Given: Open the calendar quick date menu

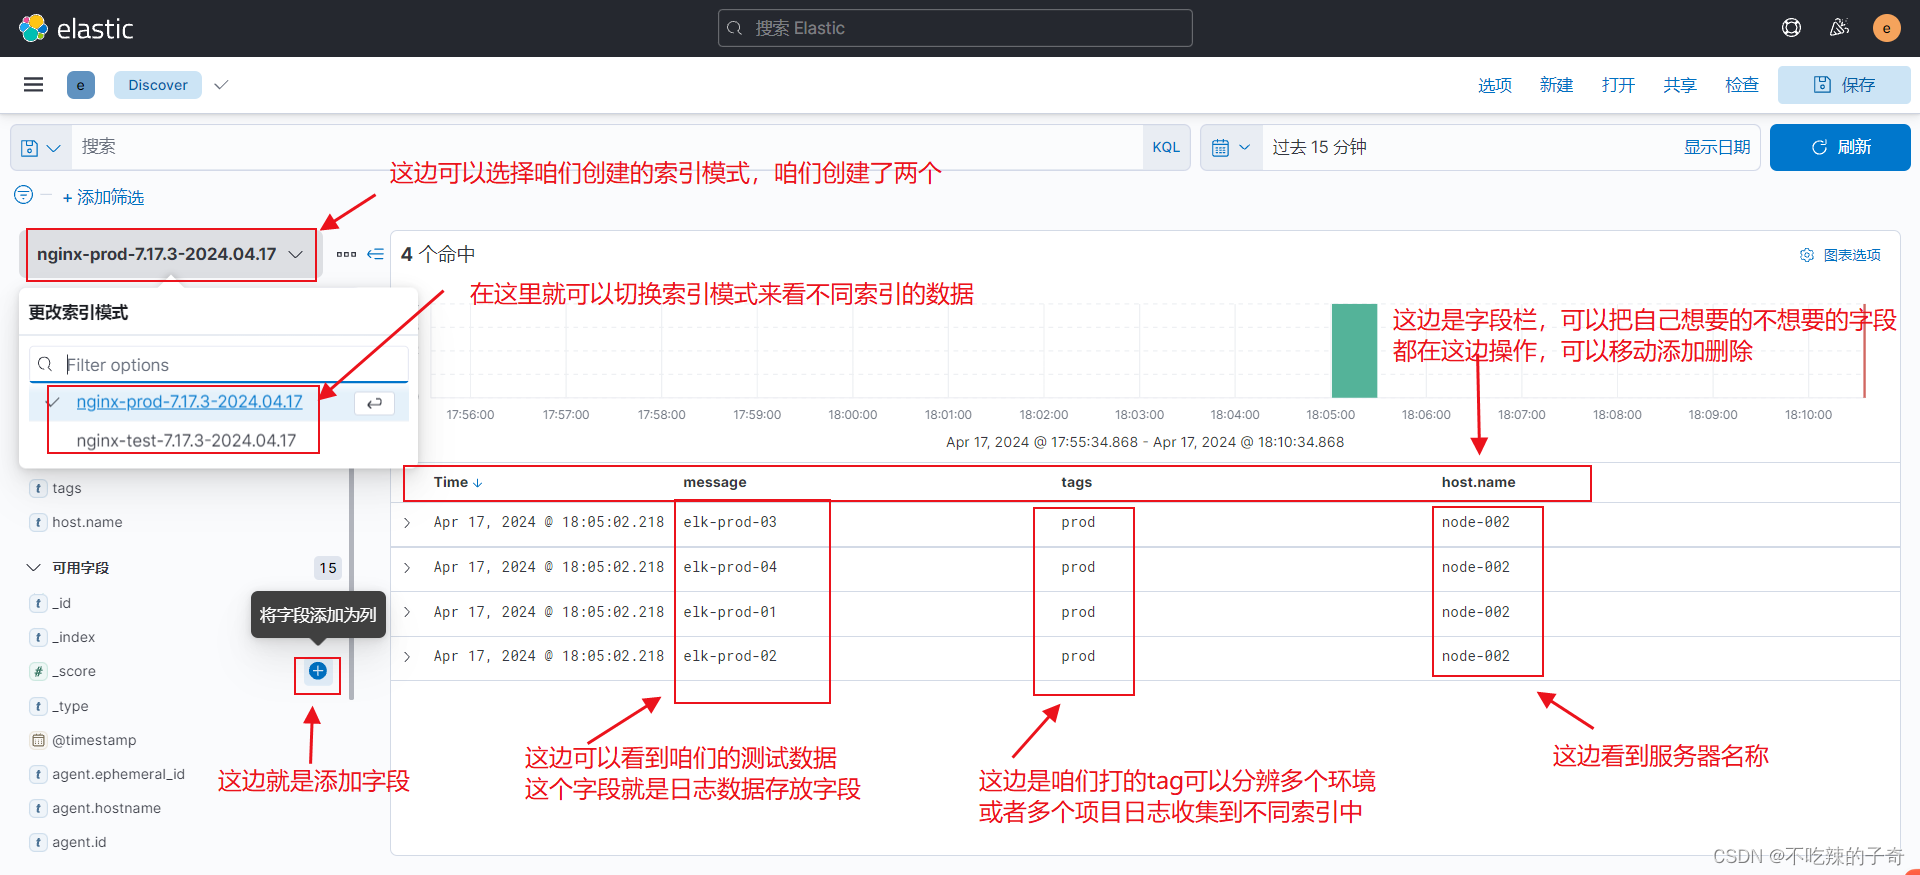Looking at the screenshot, I should tap(1231, 148).
